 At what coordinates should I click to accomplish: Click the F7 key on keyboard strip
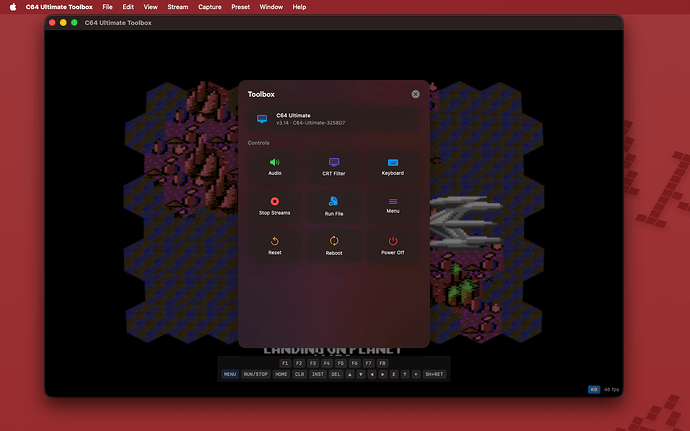pyautogui.click(x=368, y=363)
